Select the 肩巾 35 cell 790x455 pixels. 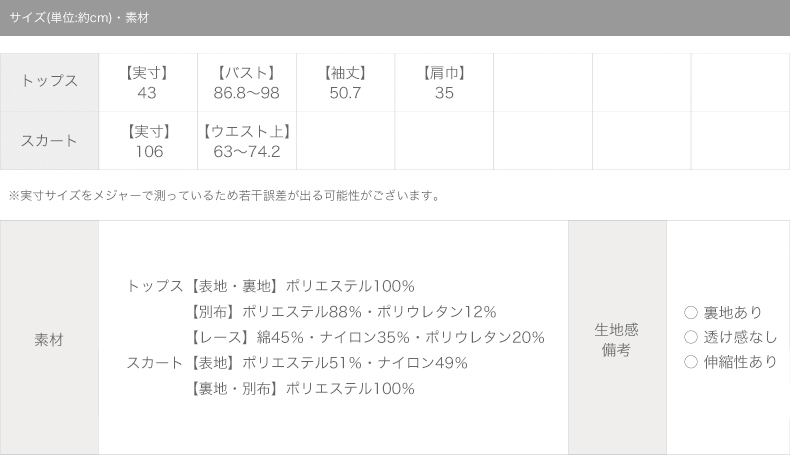444,82
